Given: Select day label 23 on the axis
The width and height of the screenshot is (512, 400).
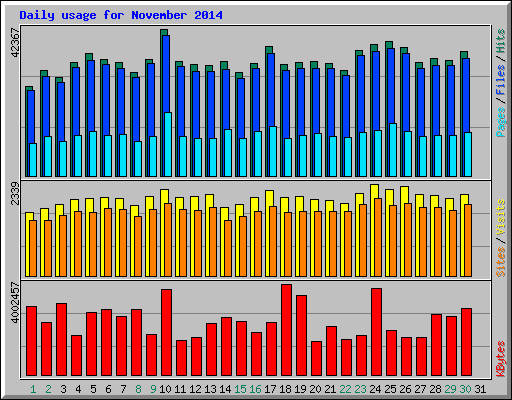Looking at the screenshot, I should click(360, 389).
